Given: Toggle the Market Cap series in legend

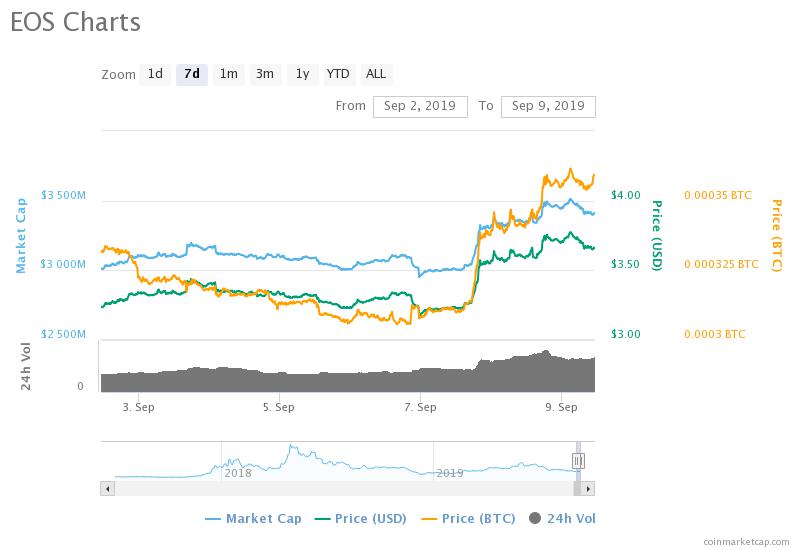Looking at the screenshot, I should click(253, 519).
